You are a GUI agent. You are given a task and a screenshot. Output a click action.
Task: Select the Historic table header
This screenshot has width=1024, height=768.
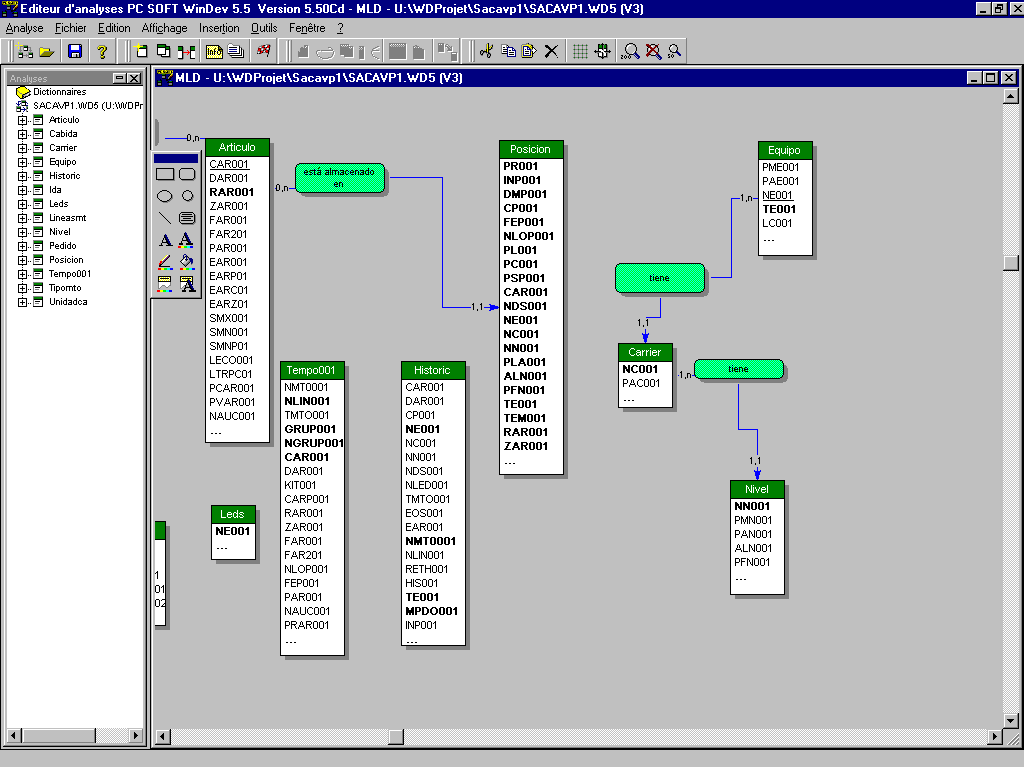point(432,370)
